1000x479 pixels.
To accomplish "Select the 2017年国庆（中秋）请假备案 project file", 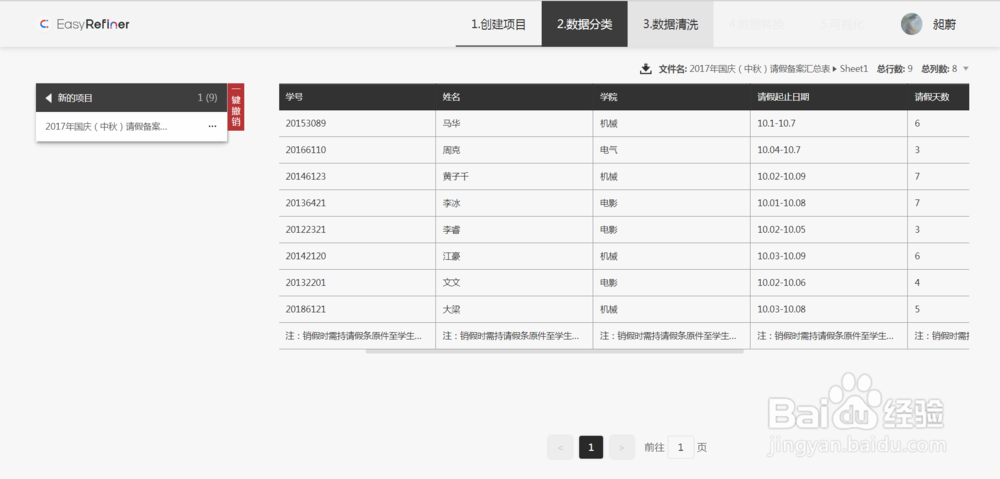I will coord(131,126).
